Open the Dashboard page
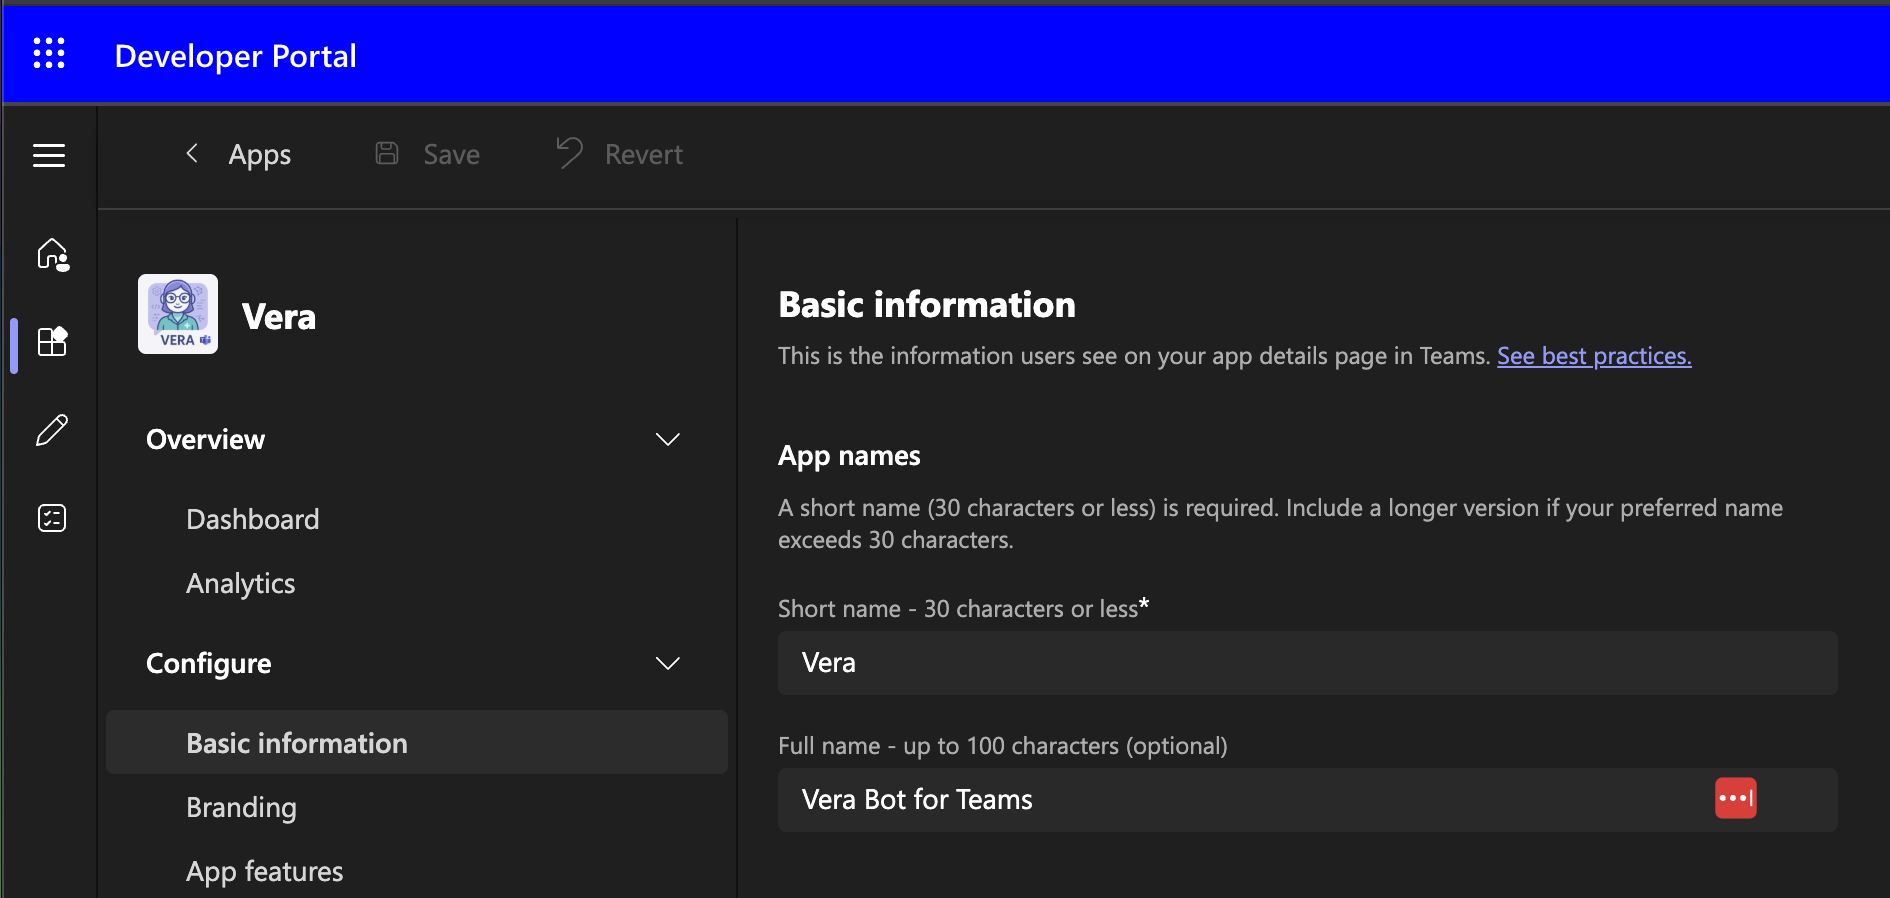This screenshot has height=898, width=1890. tap(253, 519)
